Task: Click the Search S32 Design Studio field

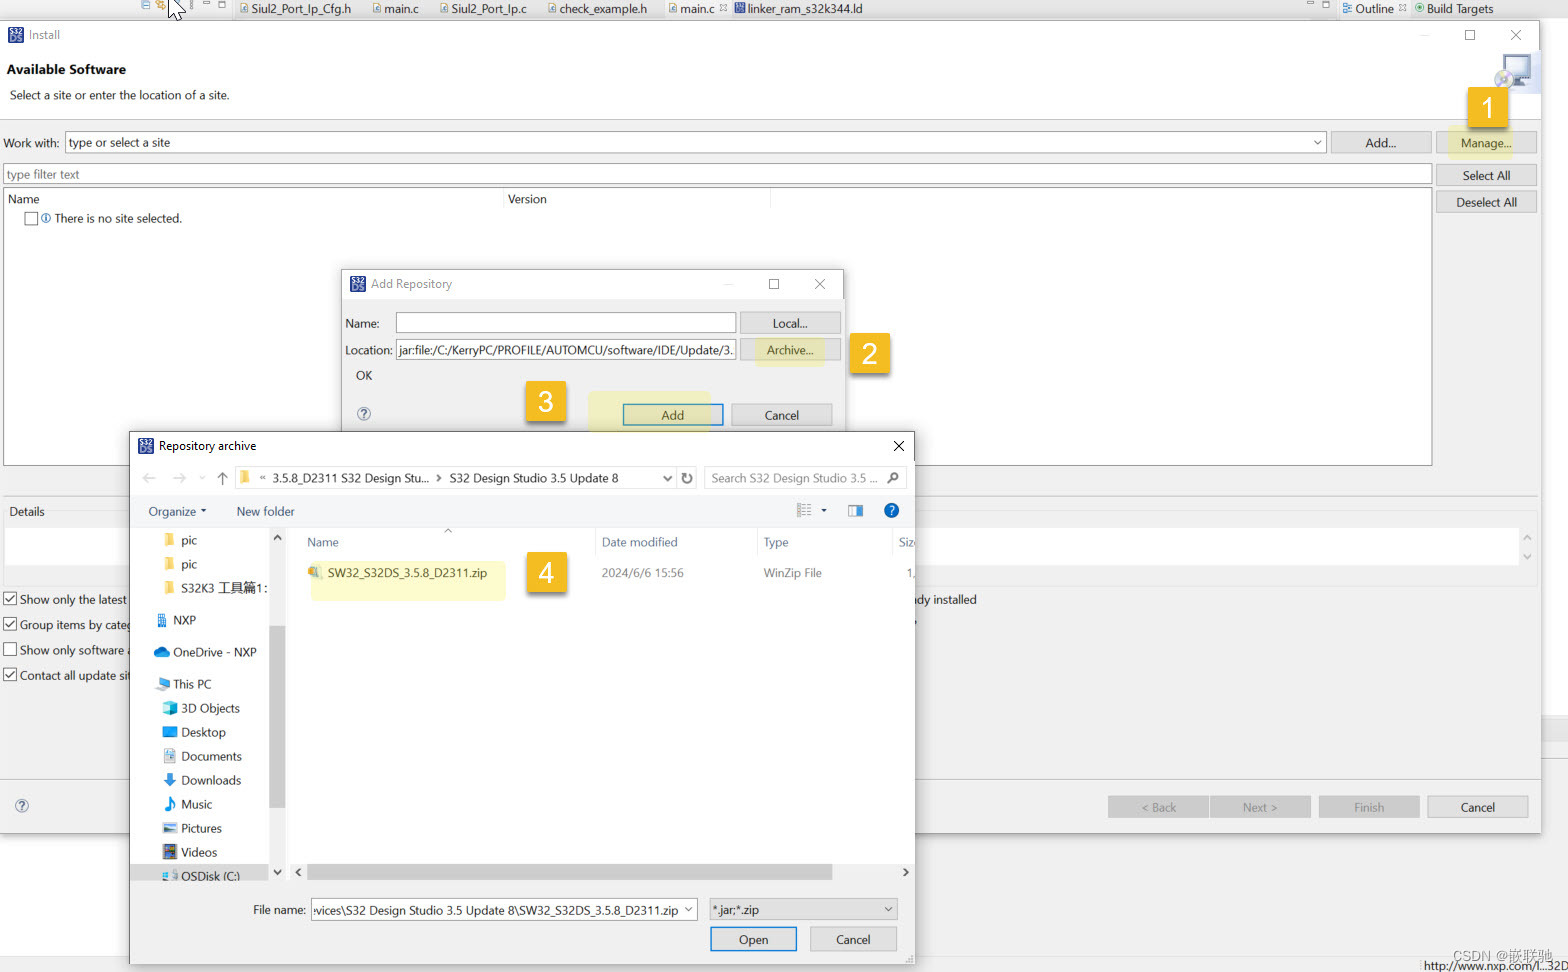Action: point(805,478)
